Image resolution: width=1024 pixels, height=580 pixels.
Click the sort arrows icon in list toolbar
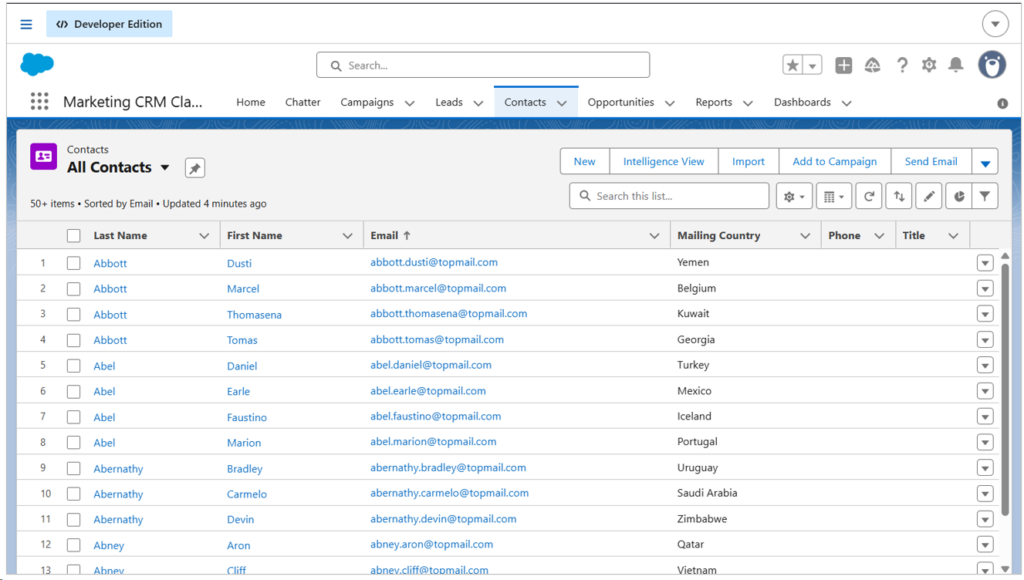pos(899,196)
